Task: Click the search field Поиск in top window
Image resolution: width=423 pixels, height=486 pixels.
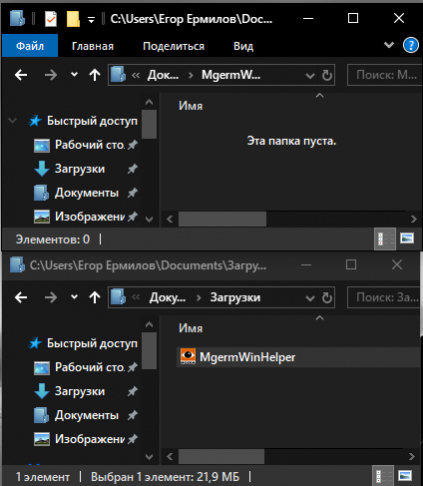Action: tap(385, 75)
